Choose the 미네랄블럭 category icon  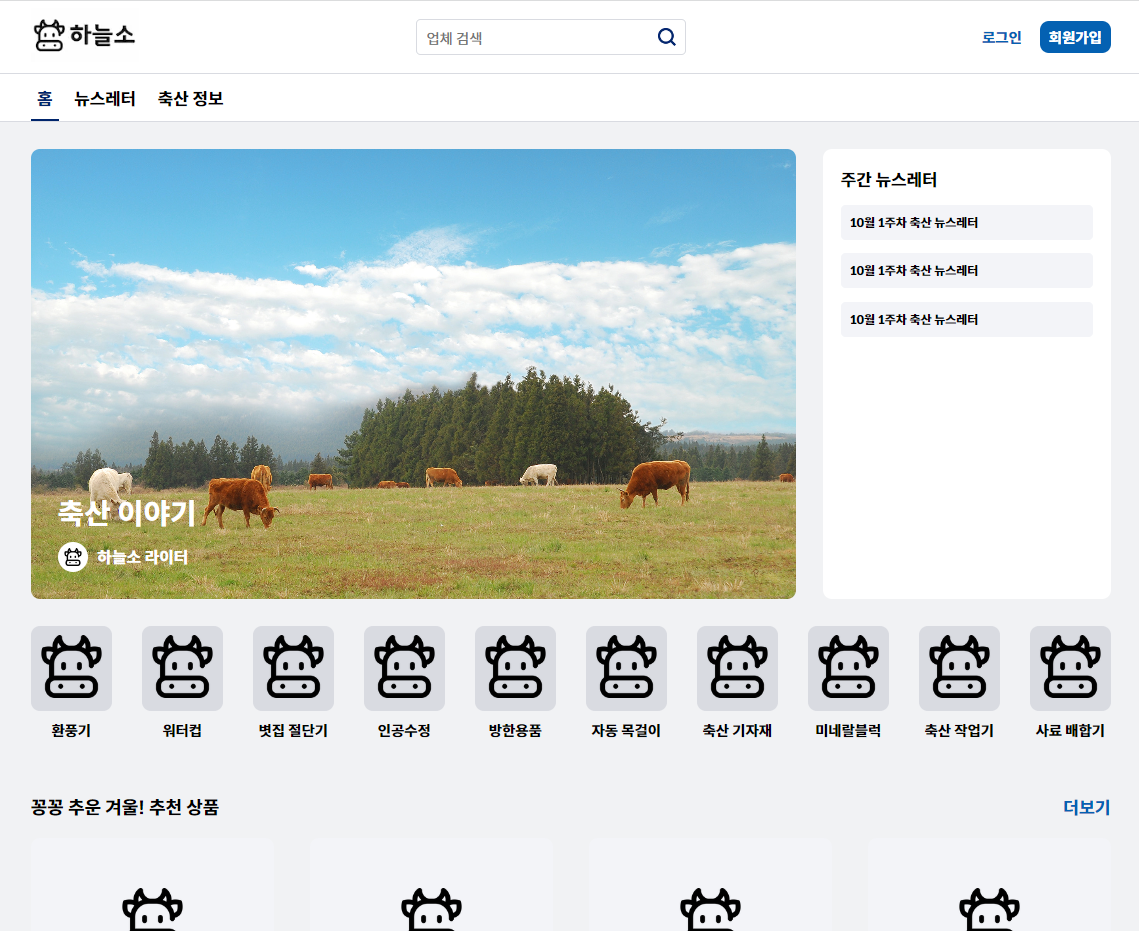848,667
